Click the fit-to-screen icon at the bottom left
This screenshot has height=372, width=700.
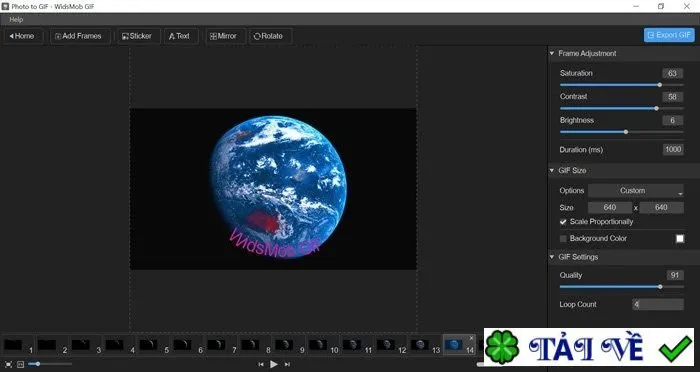point(8,364)
